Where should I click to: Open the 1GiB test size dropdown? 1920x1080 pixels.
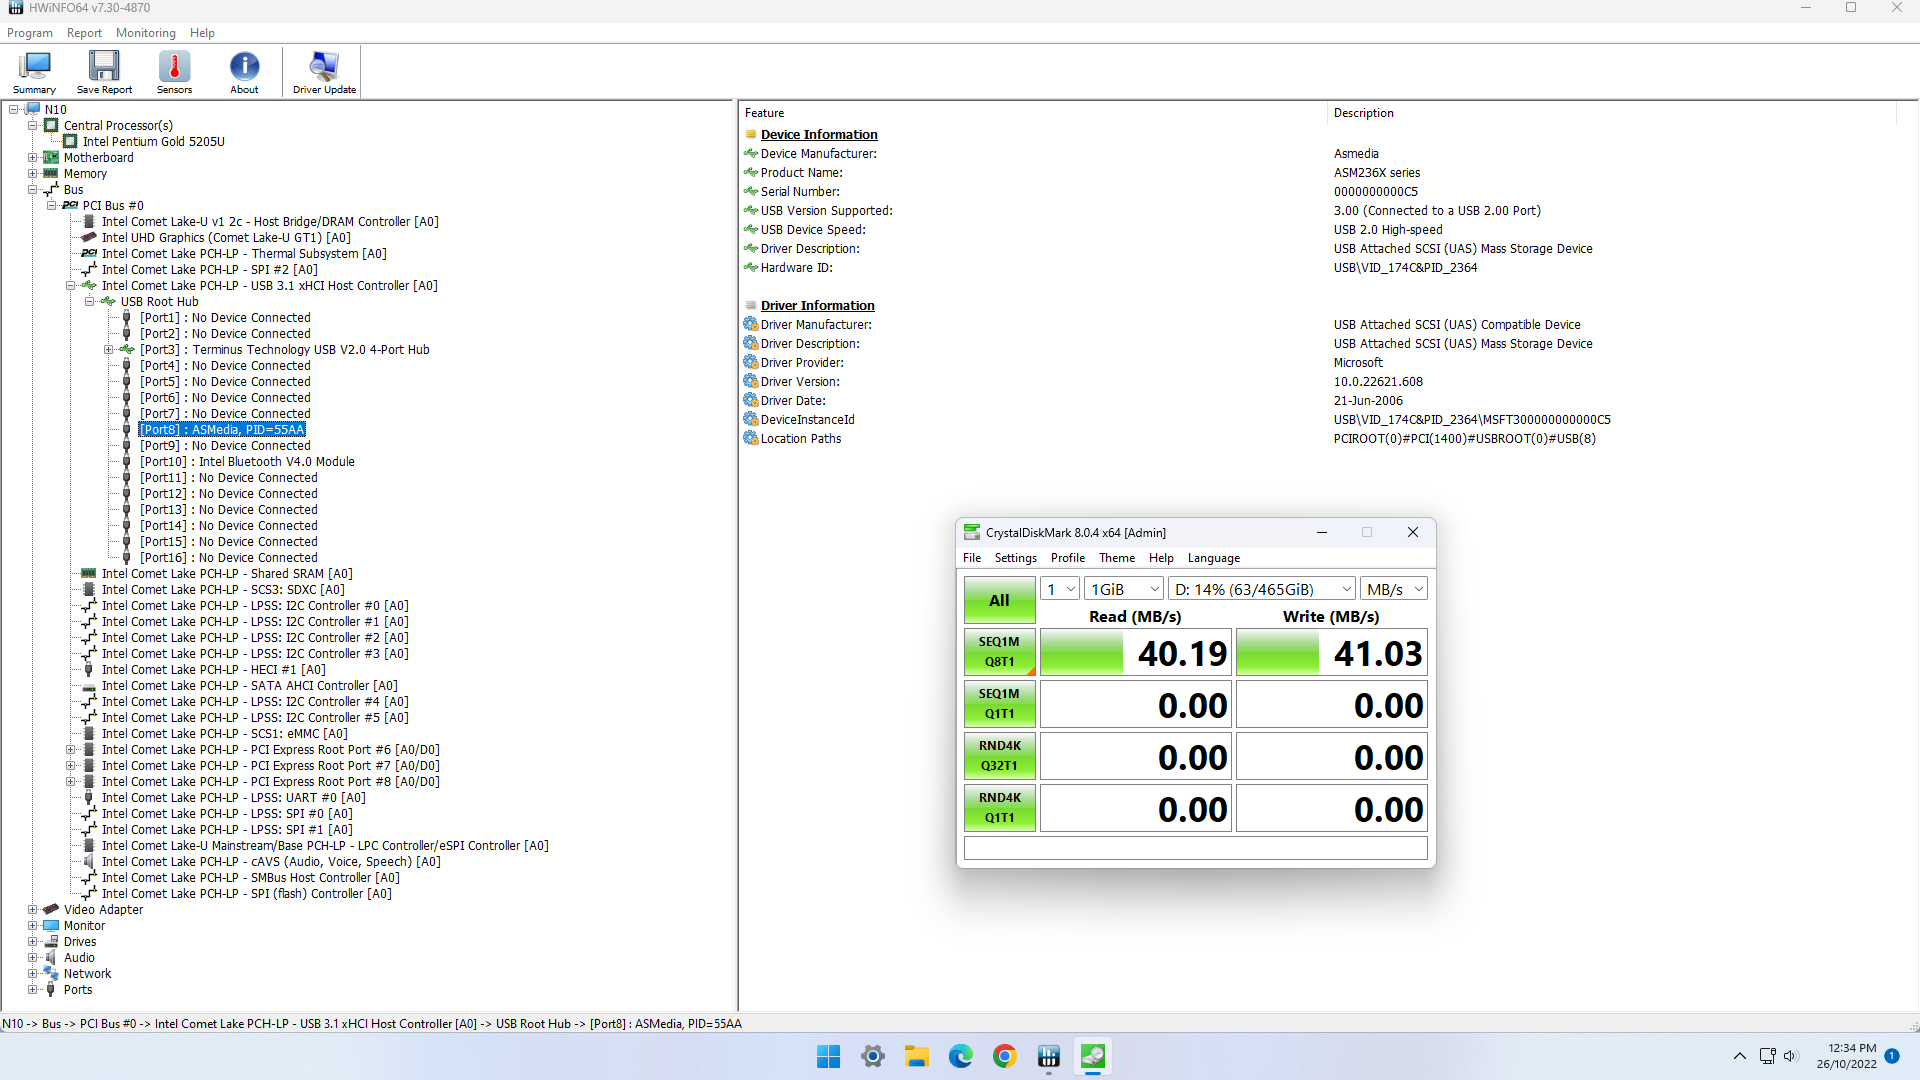tap(1124, 589)
